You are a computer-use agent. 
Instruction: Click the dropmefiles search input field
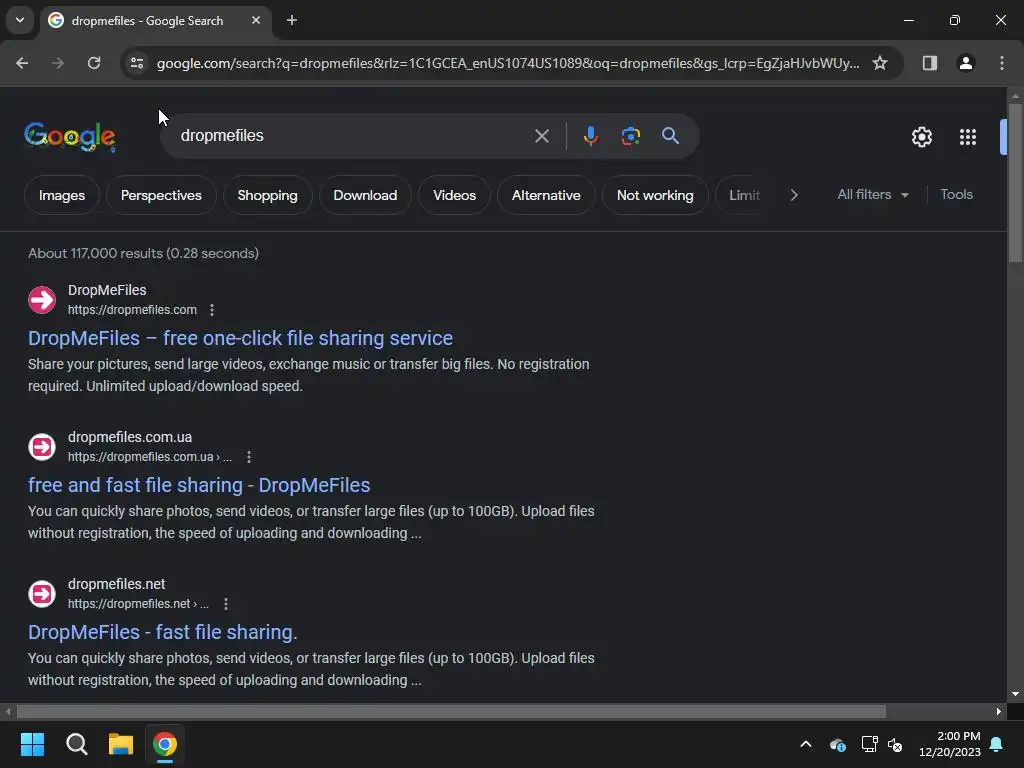(x=353, y=136)
